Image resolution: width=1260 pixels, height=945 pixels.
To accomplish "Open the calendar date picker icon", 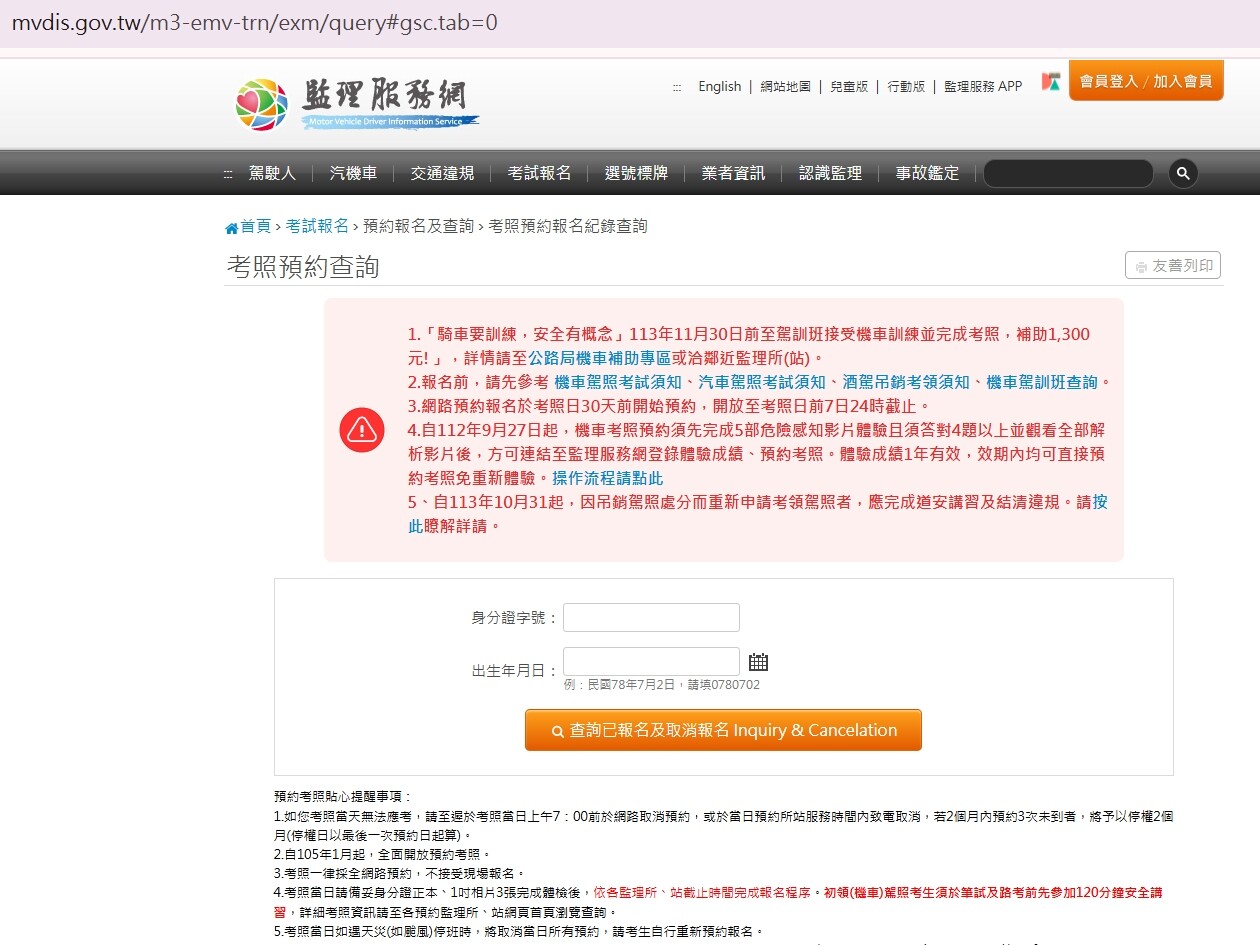I will [758, 662].
